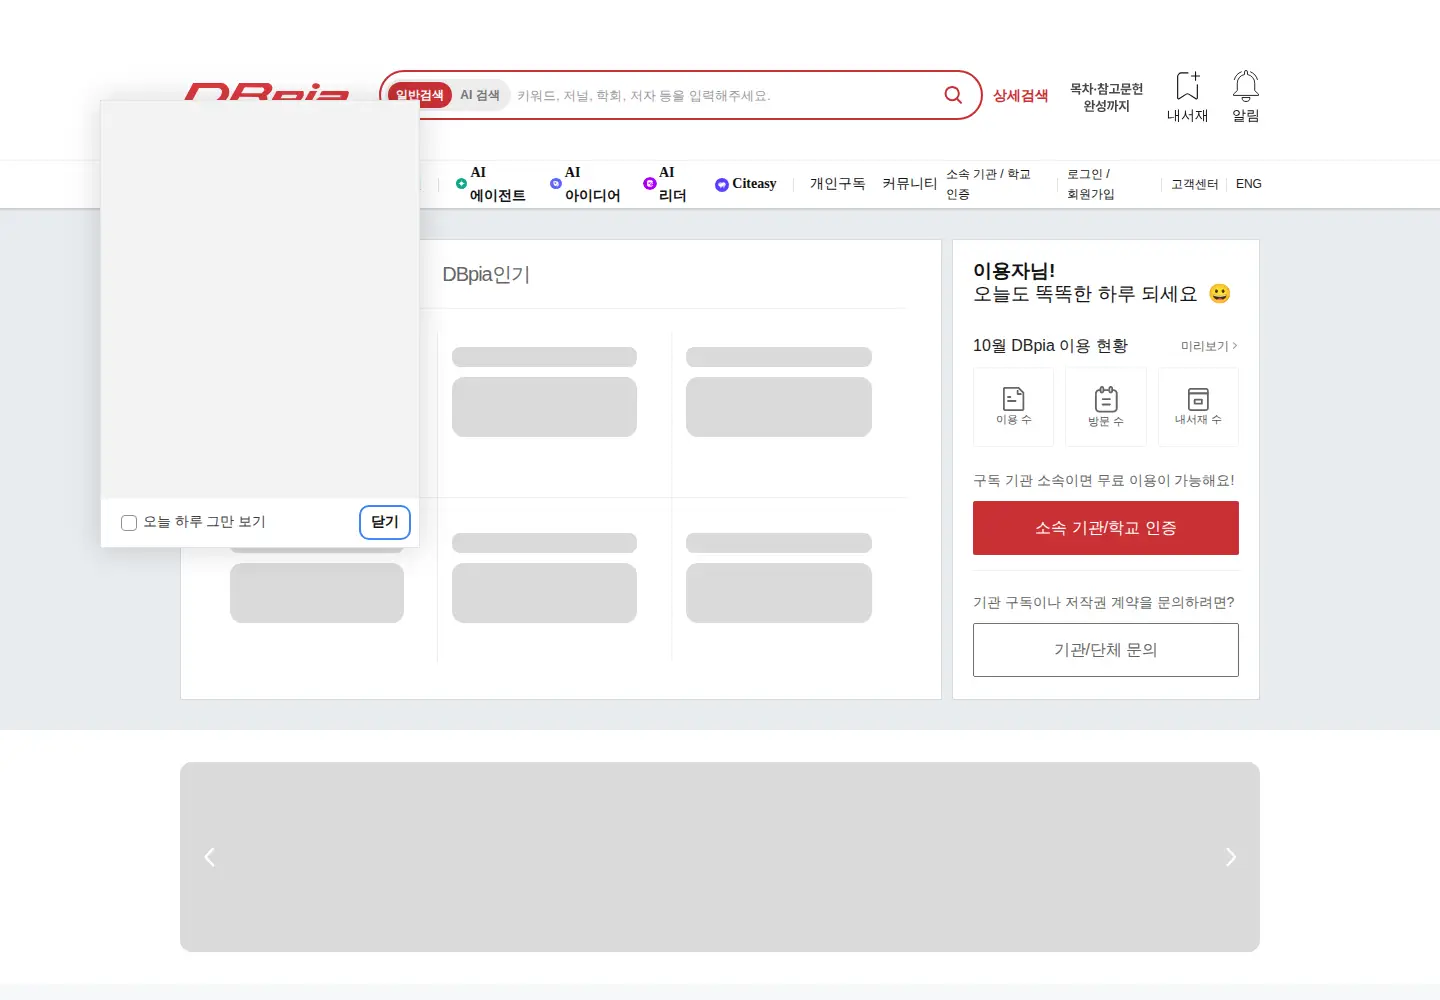Open 고객센터 link

(x=1194, y=184)
